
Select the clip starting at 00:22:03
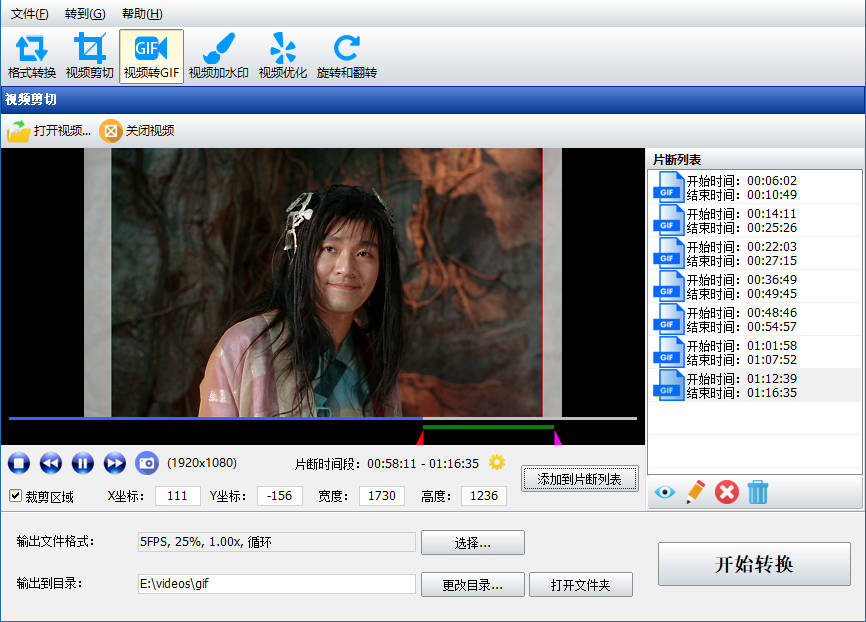tap(754, 254)
